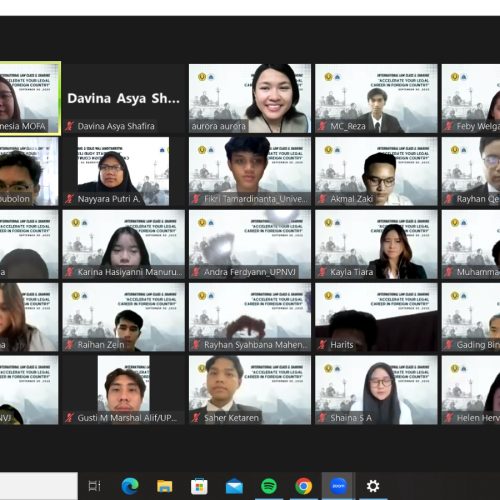
Task: Click muted mic icon beside Akmal Zaki
Action: coord(322,199)
